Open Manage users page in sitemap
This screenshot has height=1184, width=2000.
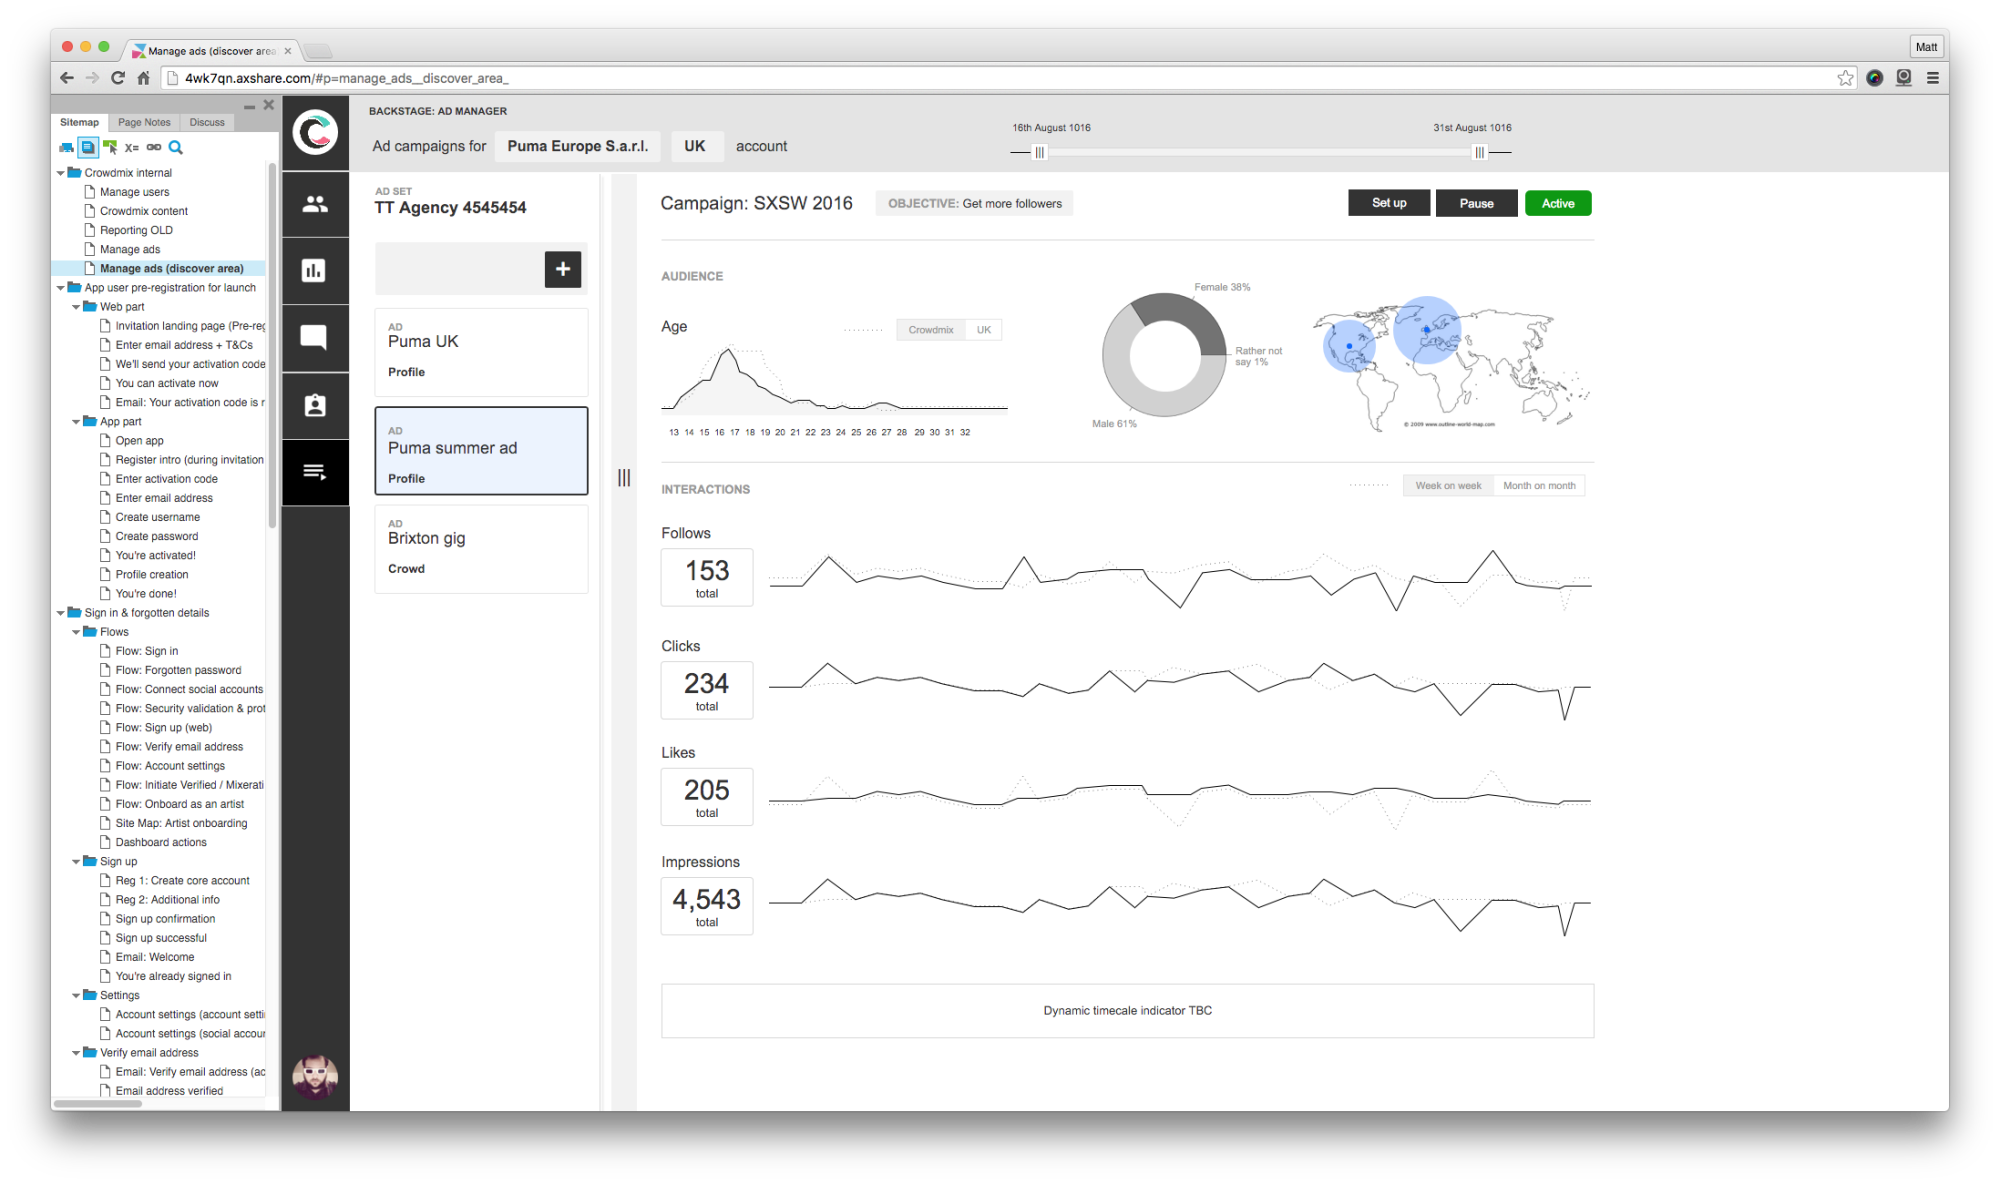(134, 192)
